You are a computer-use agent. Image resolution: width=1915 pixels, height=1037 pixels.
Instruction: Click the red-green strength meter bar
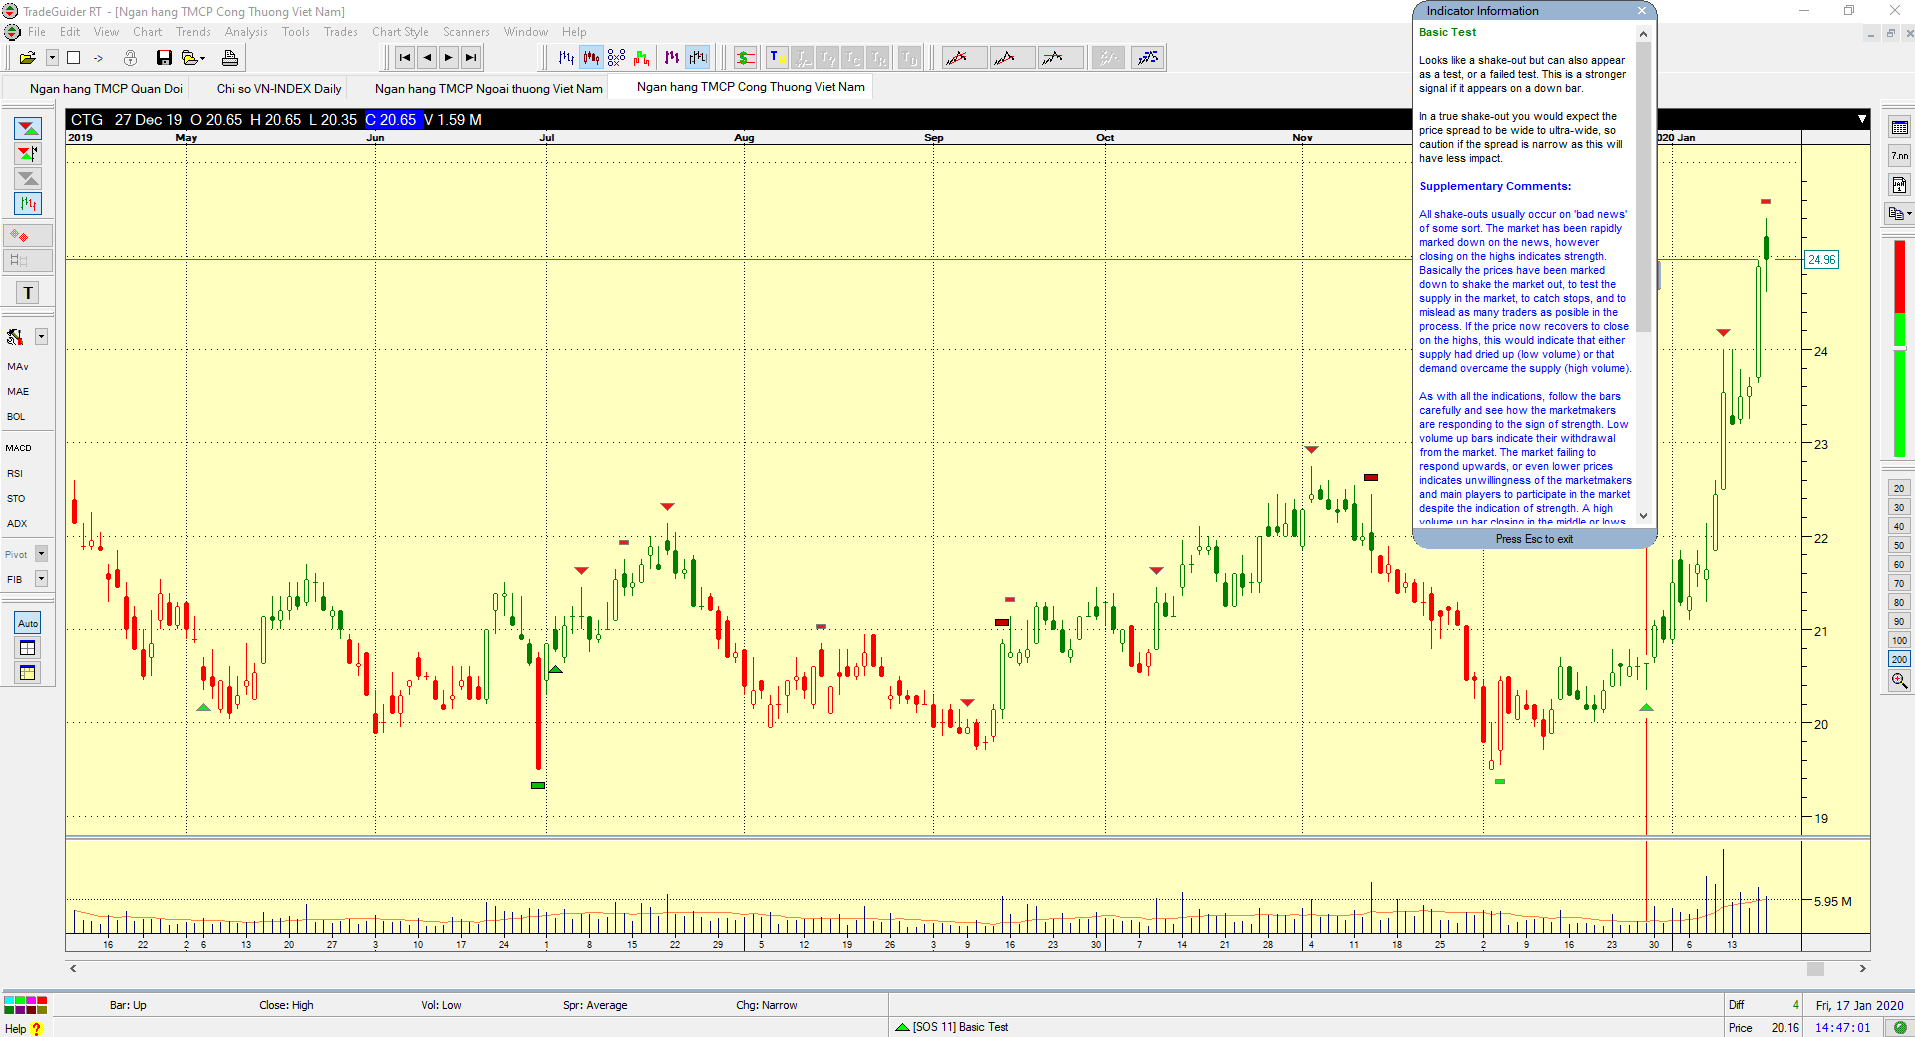(1899, 348)
